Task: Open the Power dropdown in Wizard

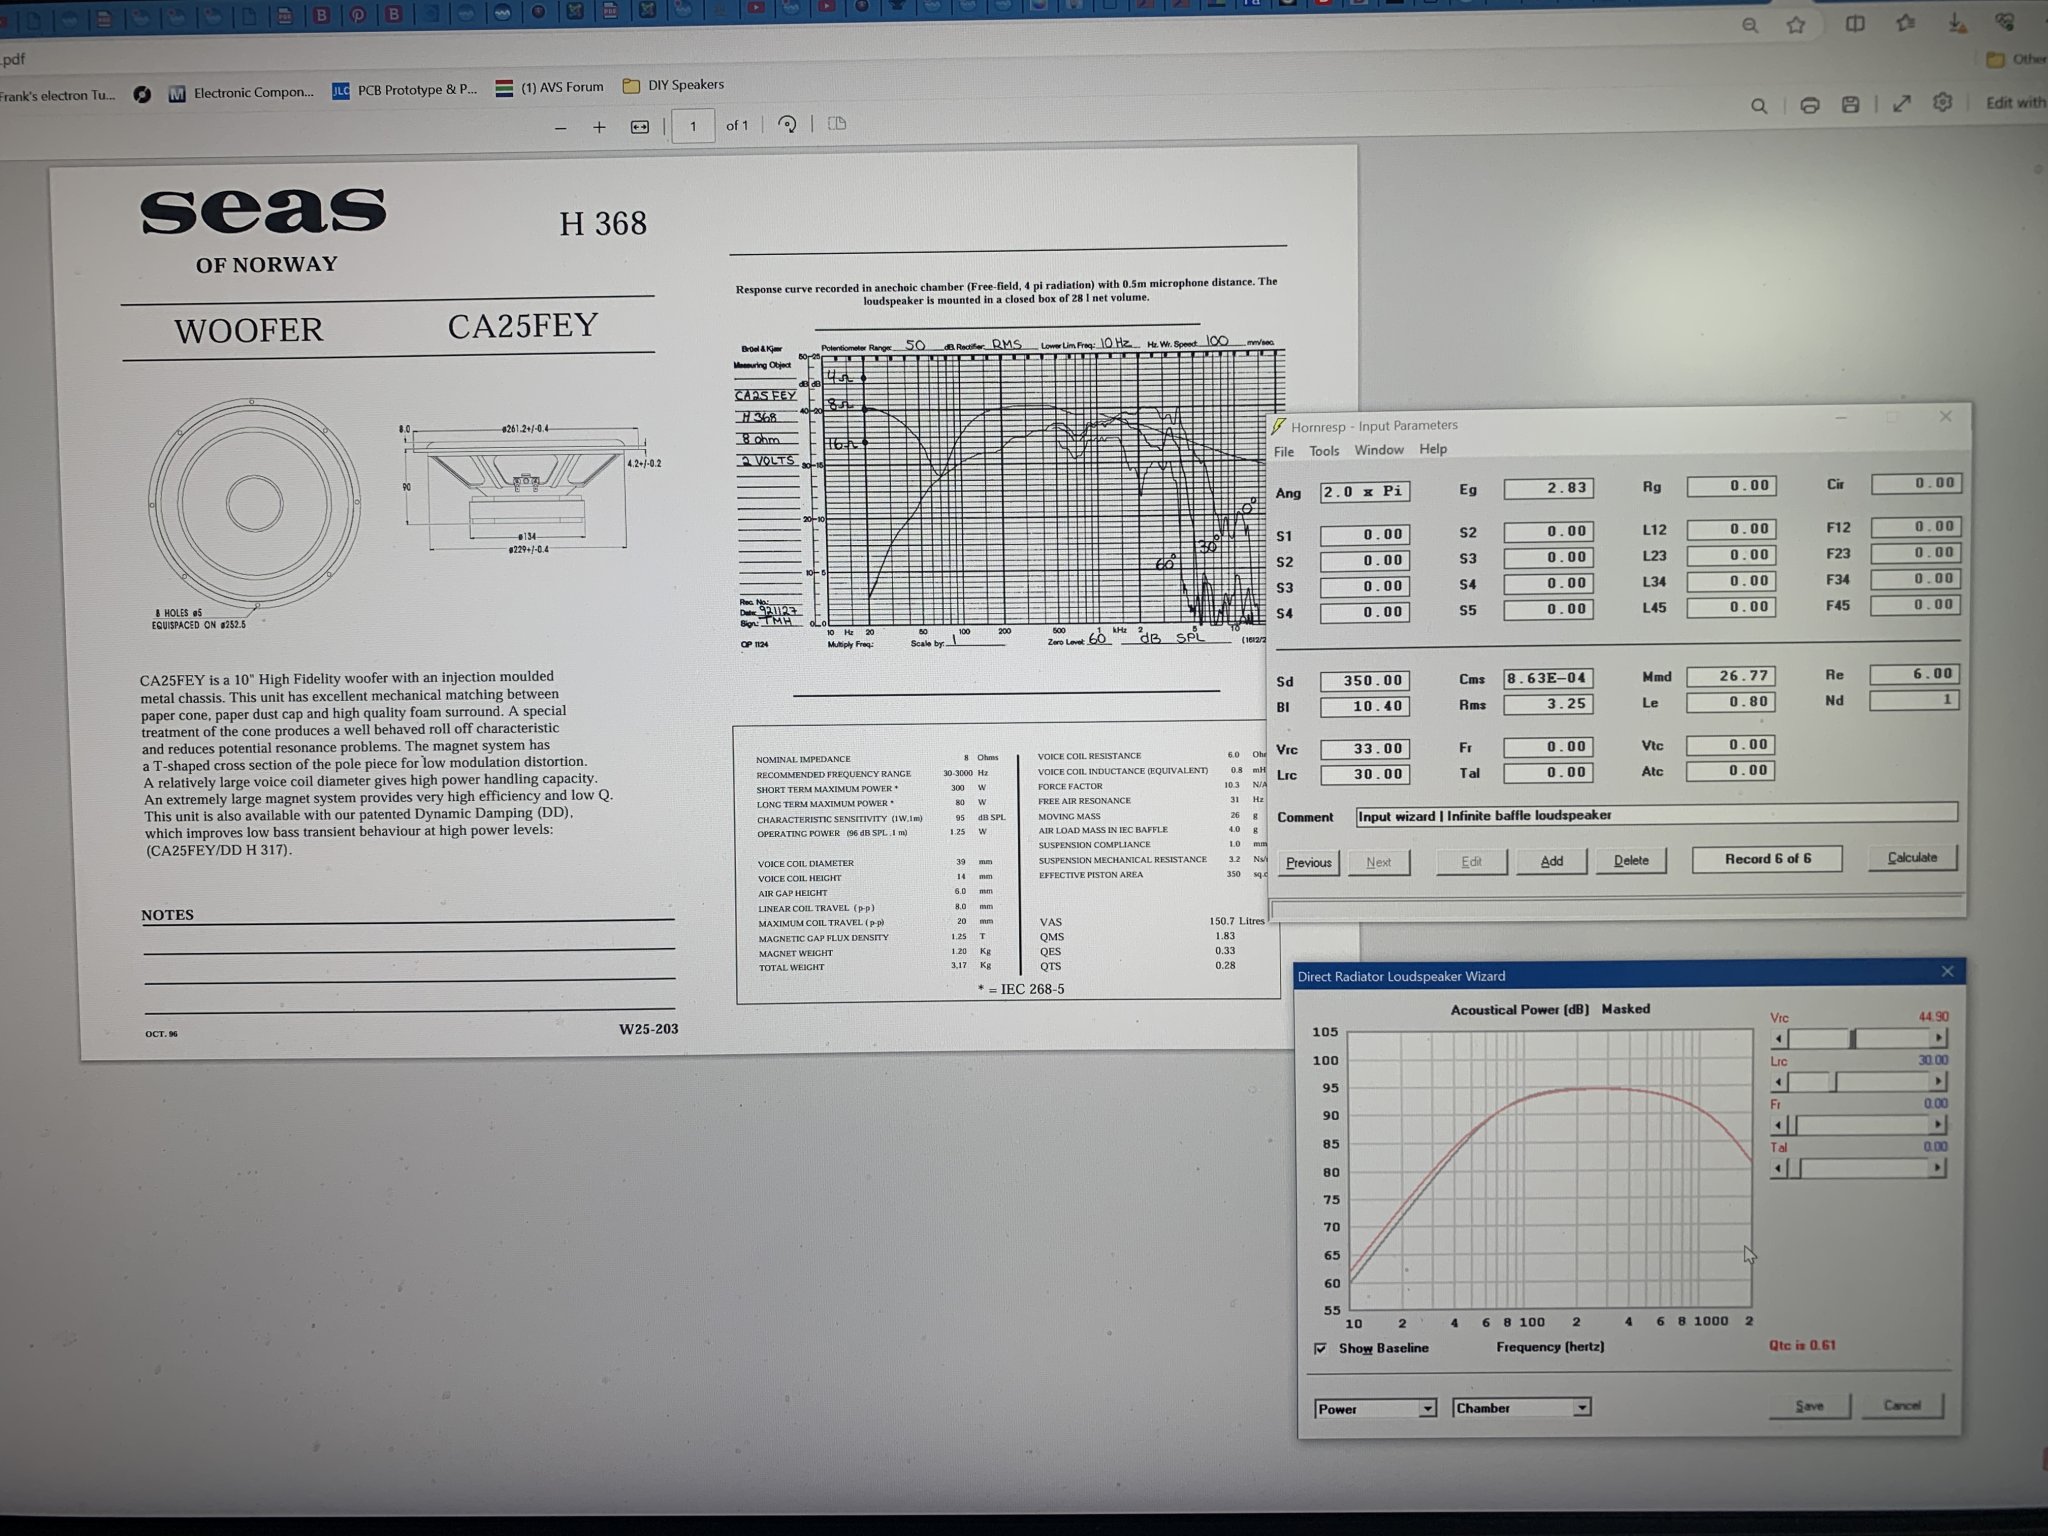Action: [1375, 1409]
